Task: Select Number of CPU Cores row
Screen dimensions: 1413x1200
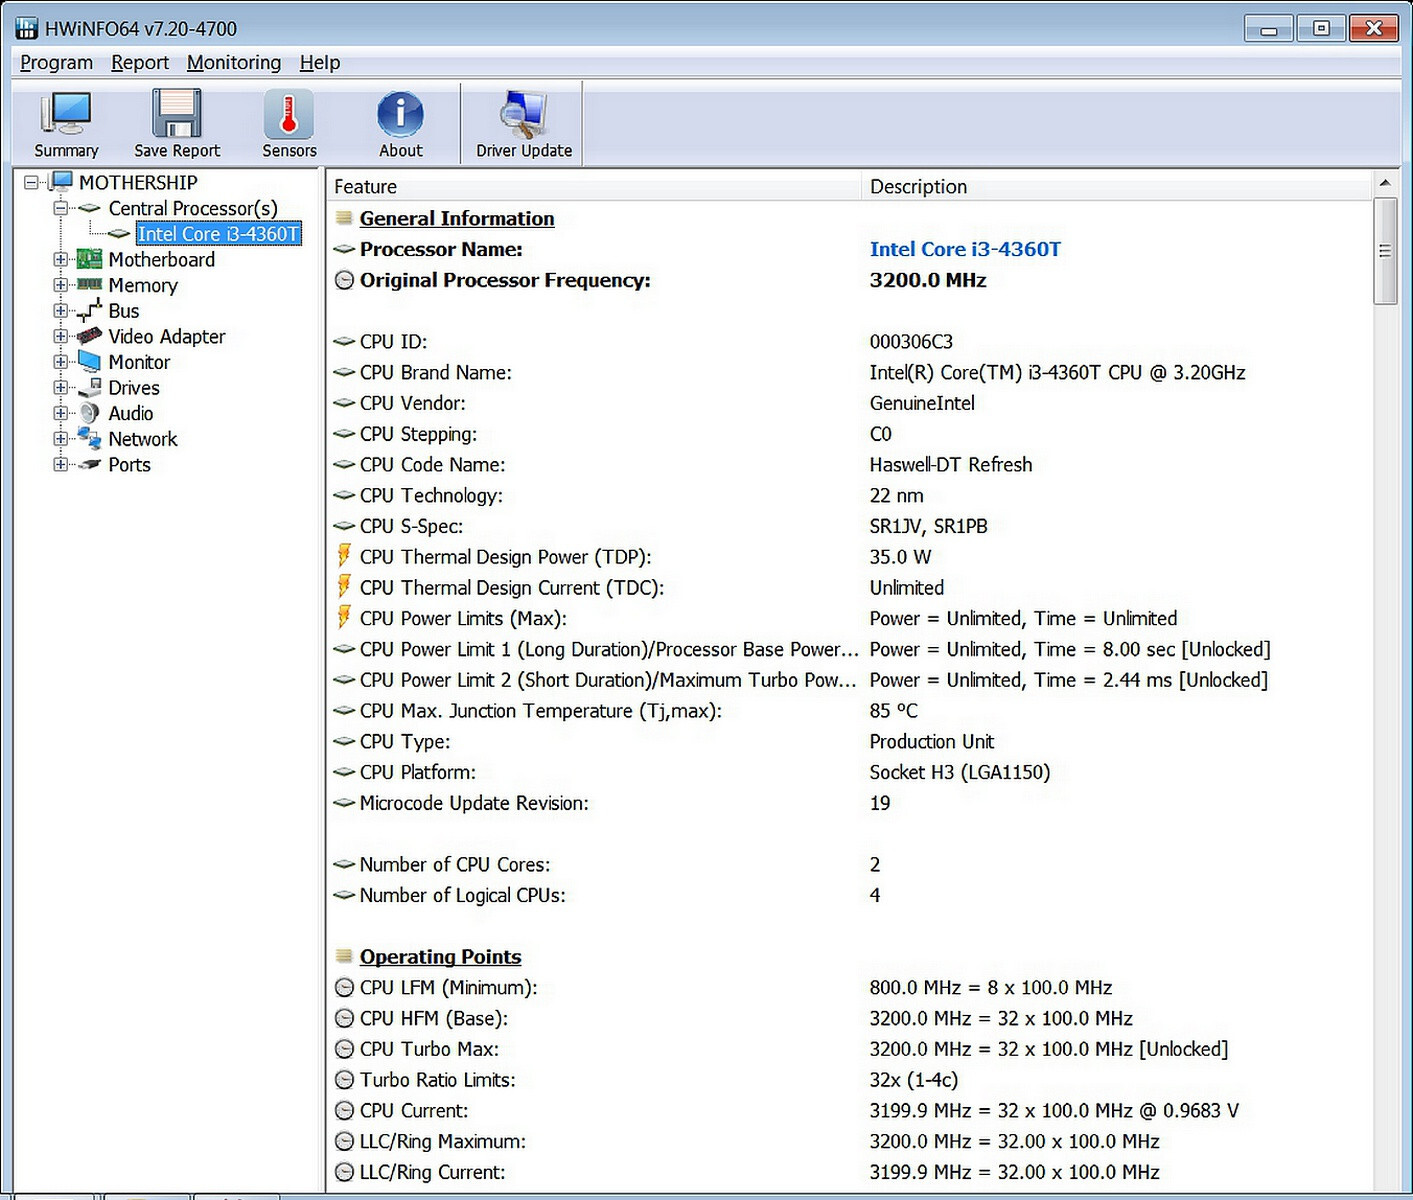Action: coord(850,865)
